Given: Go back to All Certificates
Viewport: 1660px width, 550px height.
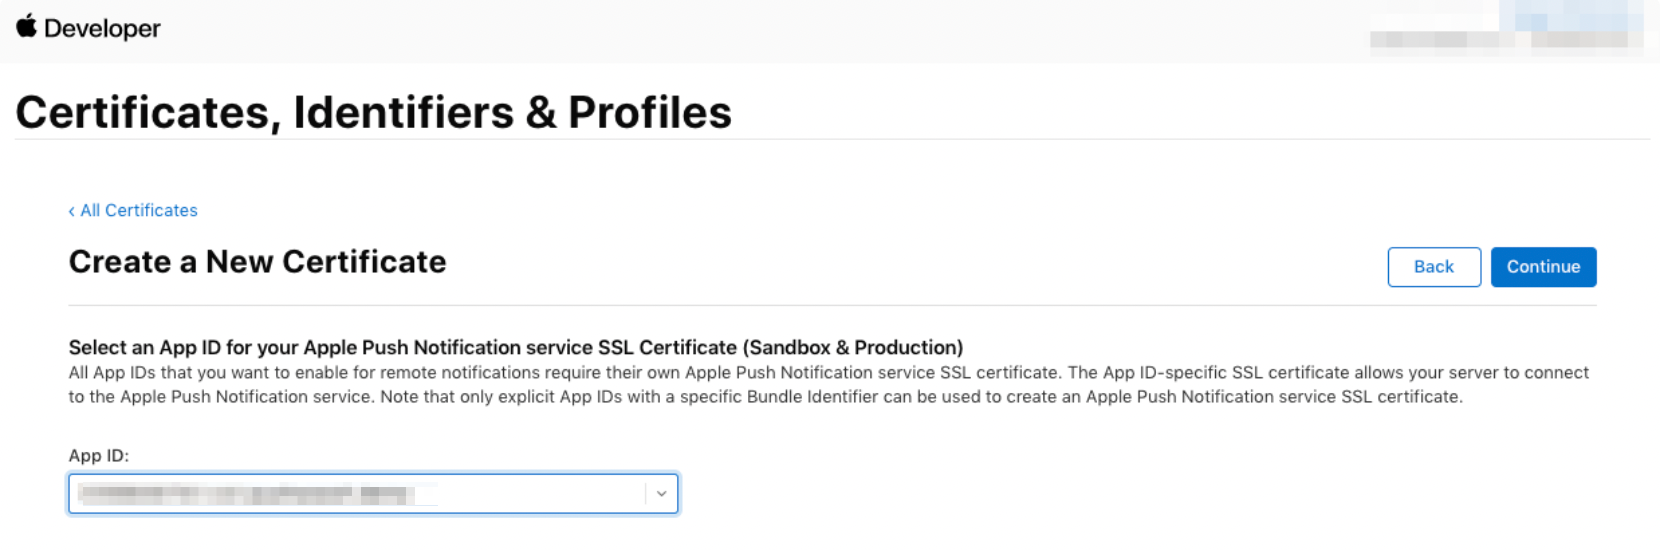Looking at the screenshot, I should (139, 210).
